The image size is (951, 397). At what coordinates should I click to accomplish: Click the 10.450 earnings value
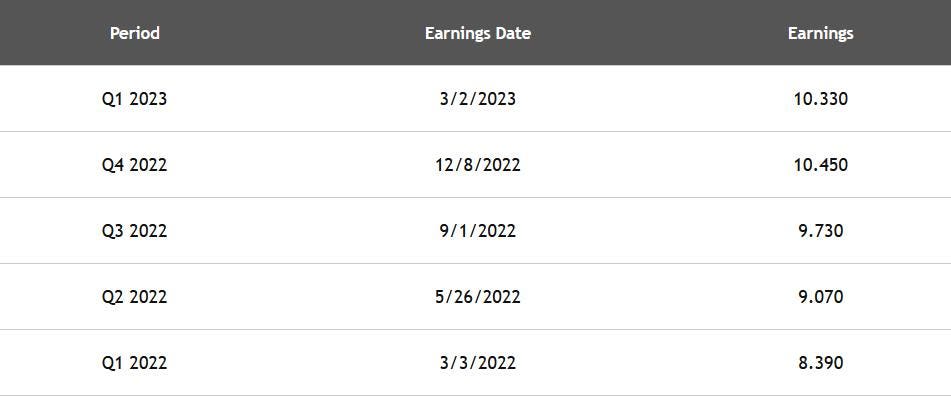821,165
